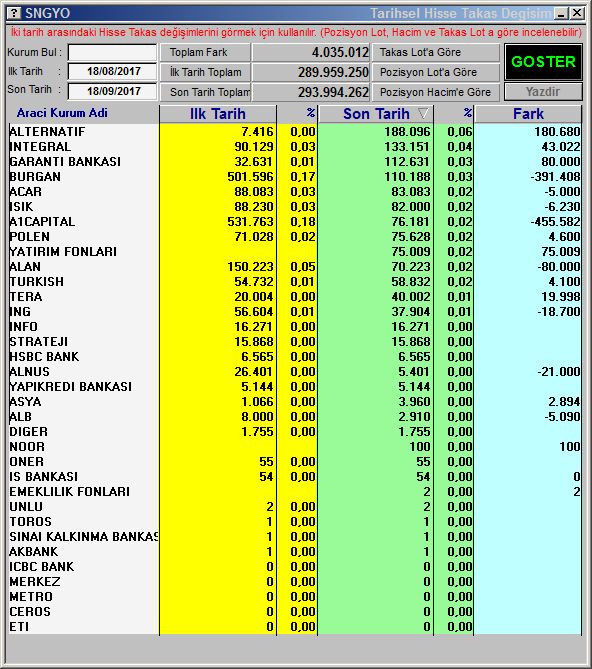Click Ilk Tarih value 501.596 for BURGAN
Image resolution: width=592 pixels, height=669 pixels.
click(x=250, y=177)
